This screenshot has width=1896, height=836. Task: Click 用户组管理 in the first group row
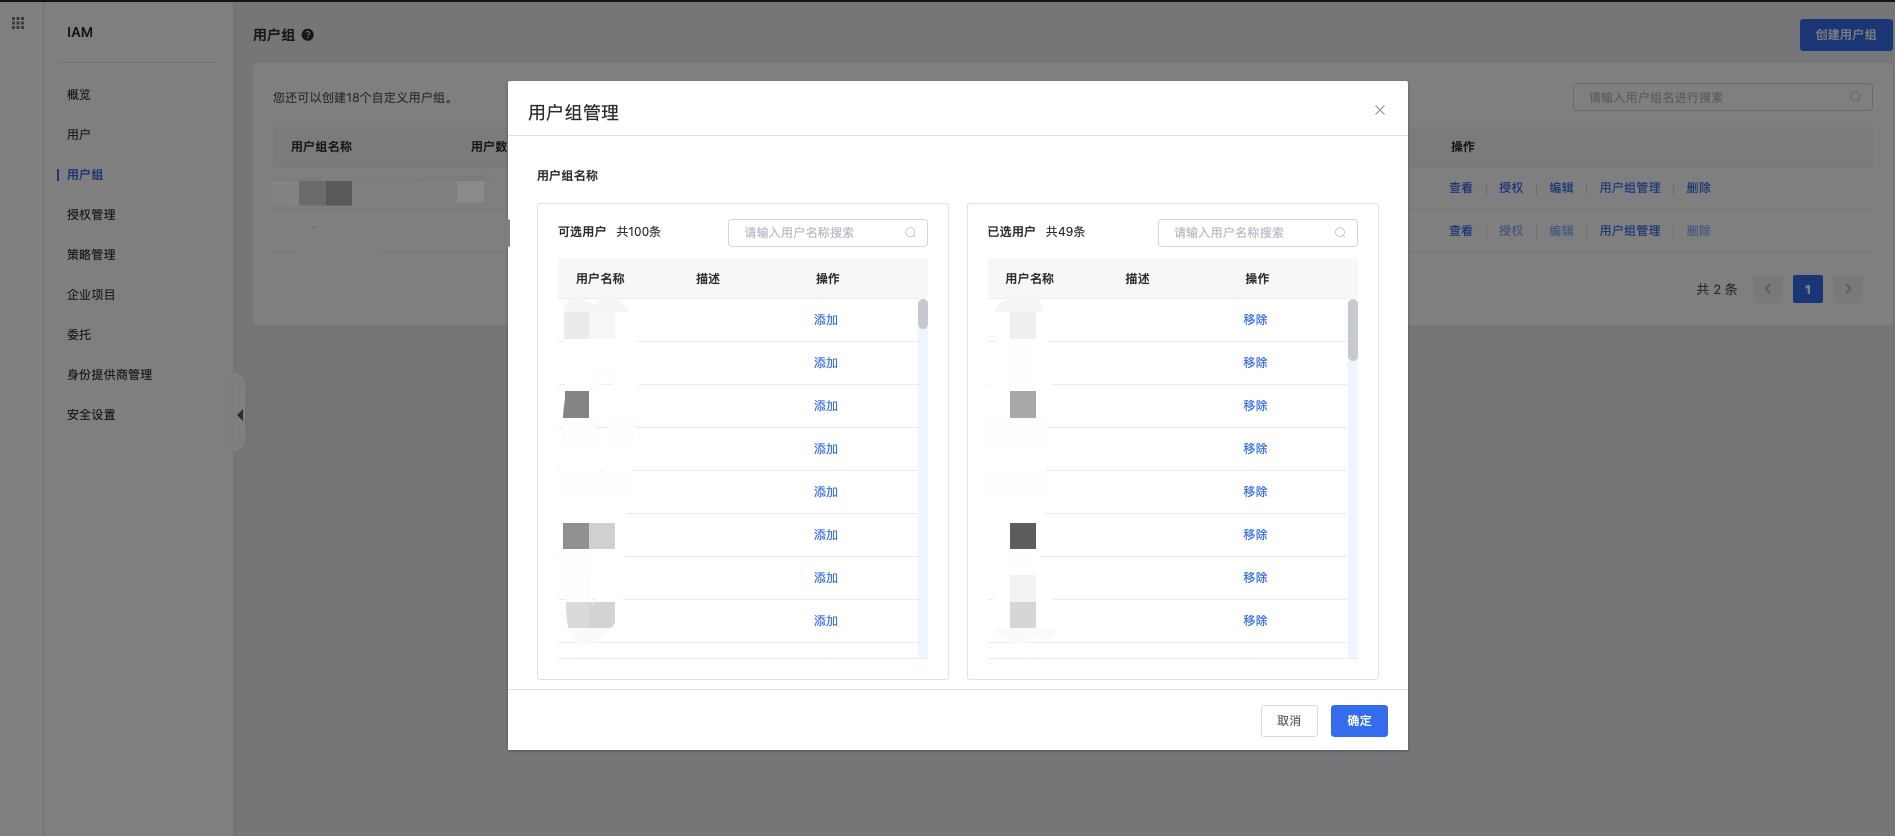pyautogui.click(x=1630, y=188)
